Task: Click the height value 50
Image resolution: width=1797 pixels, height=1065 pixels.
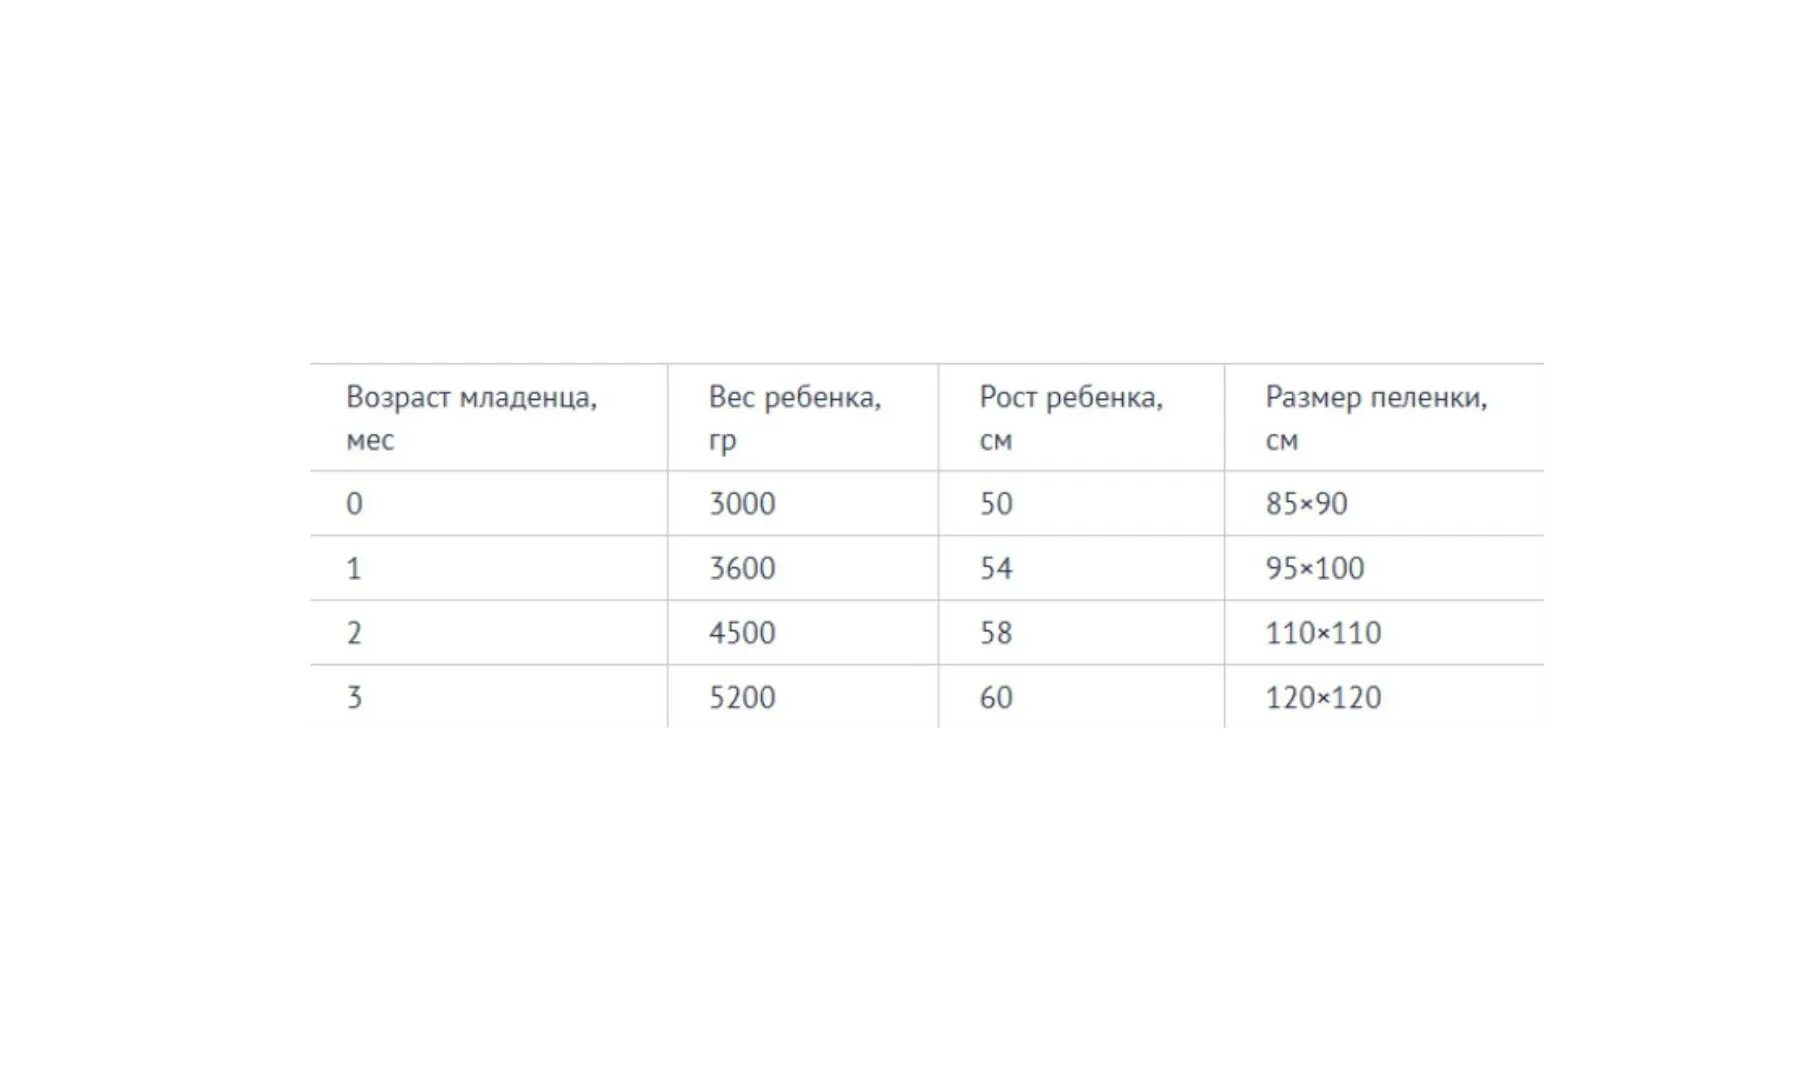Action: pyautogui.click(x=1081, y=503)
